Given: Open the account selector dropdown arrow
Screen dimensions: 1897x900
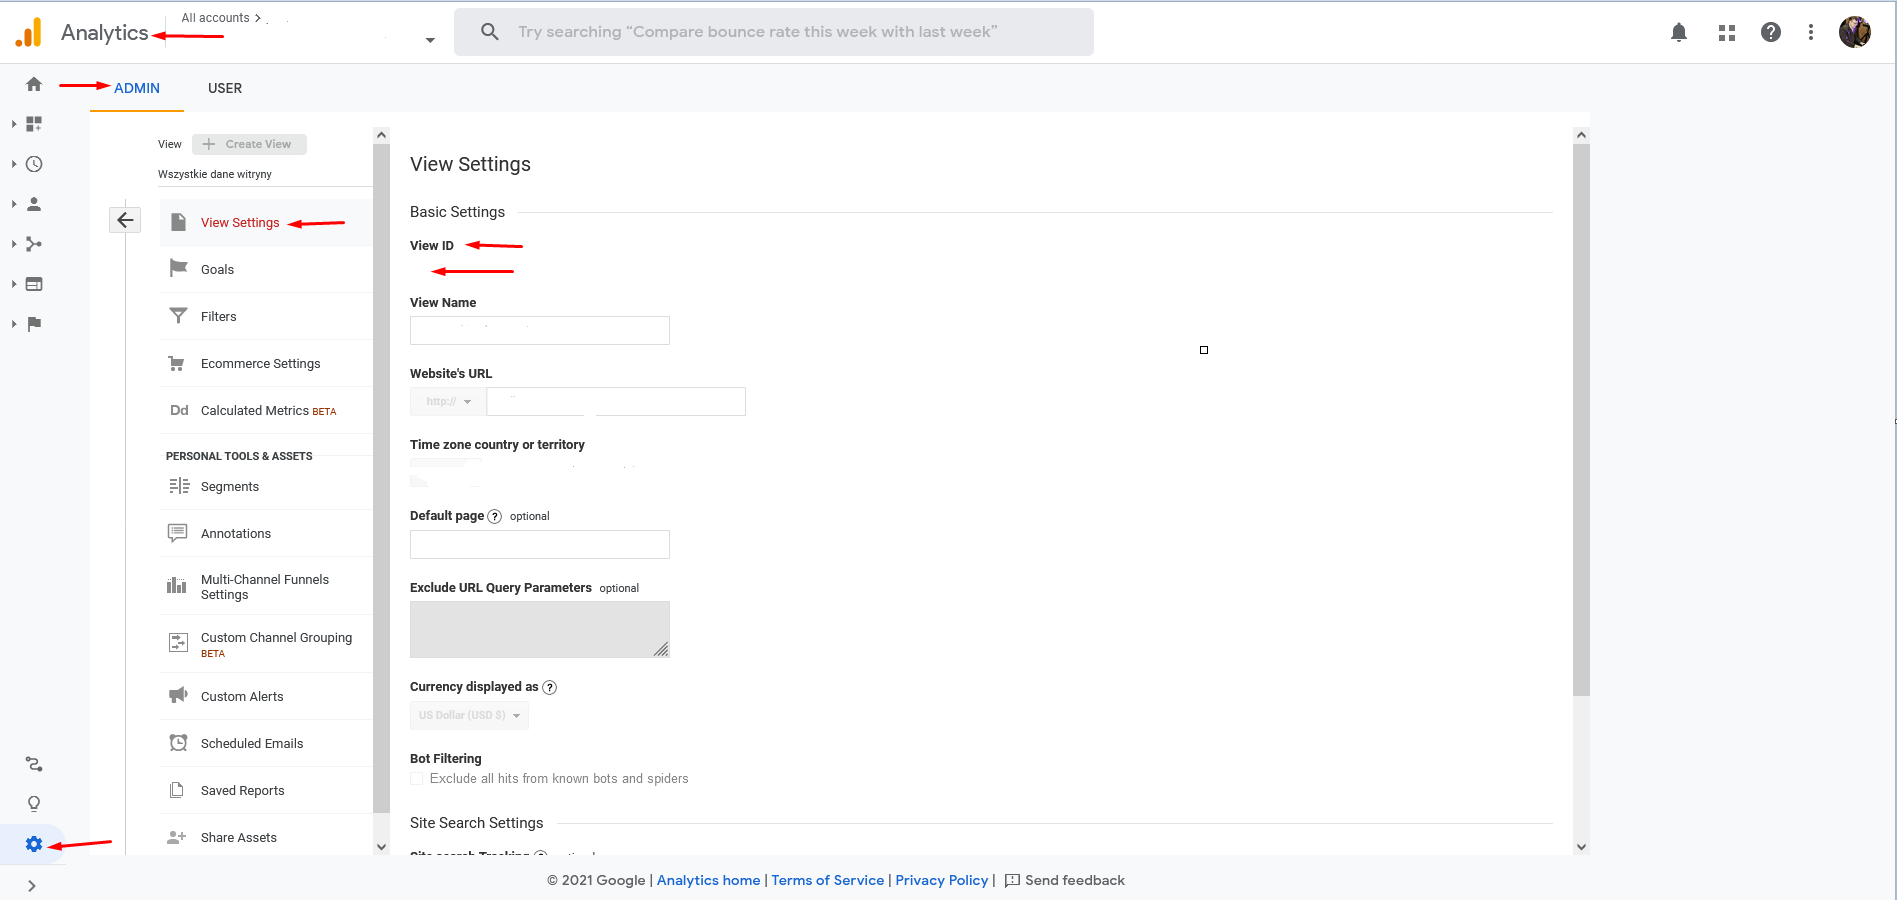Looking at the screenshot, I should [x=430, y=41].
